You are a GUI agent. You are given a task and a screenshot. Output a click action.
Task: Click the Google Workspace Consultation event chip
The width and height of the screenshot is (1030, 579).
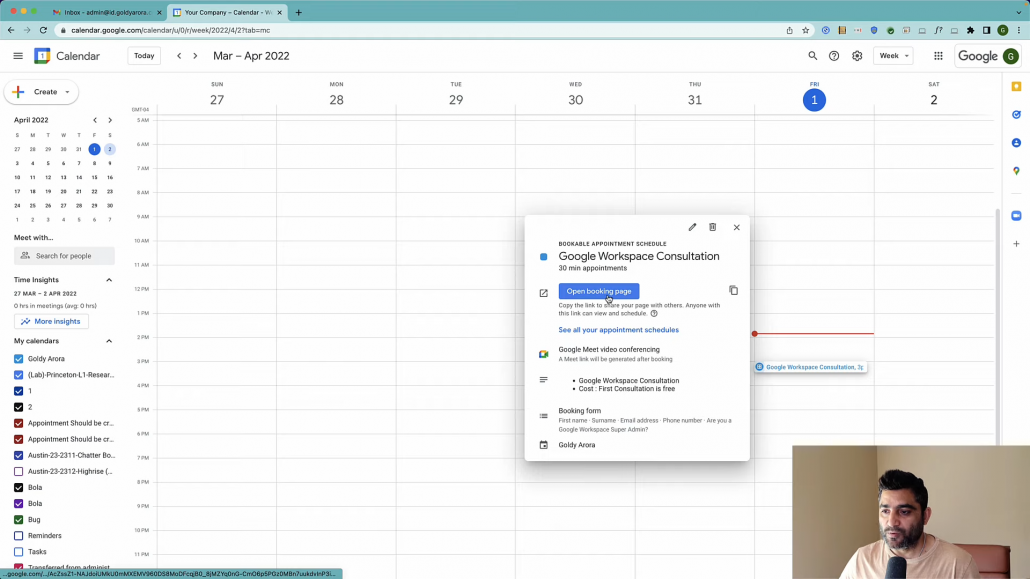(809, 367)
